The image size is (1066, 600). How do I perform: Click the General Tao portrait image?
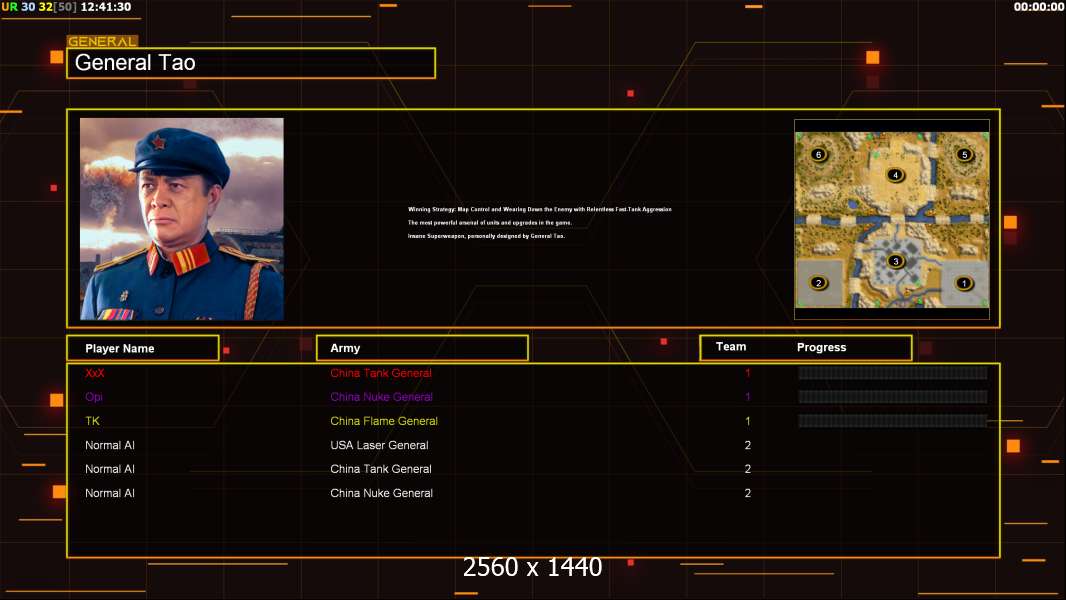click(182, 219)
